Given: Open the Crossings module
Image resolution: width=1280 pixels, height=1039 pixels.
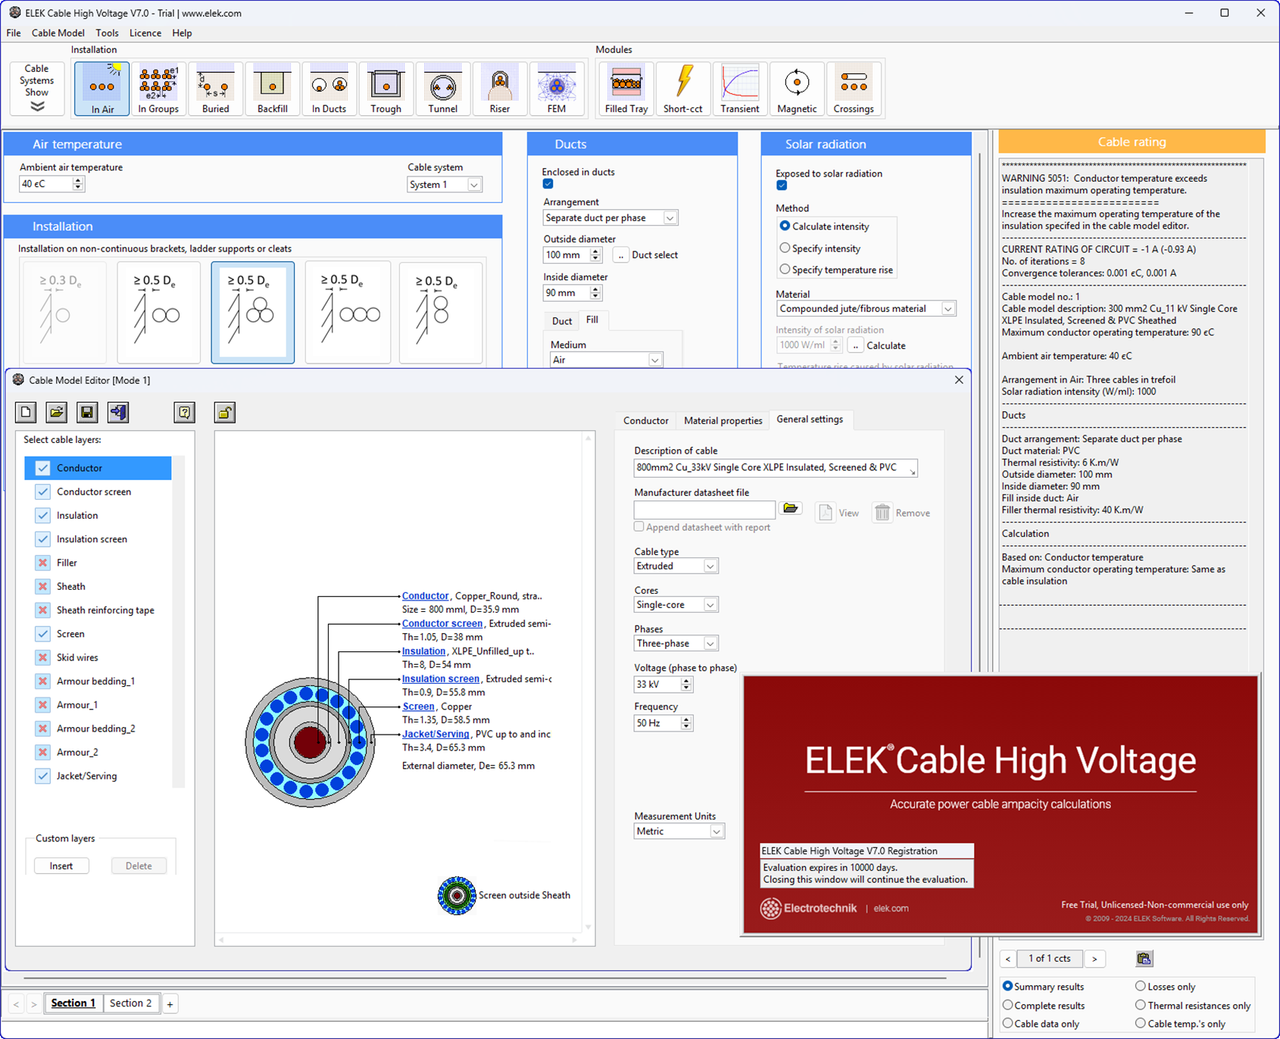Looking at the screenshot, I should pos(854,89).
